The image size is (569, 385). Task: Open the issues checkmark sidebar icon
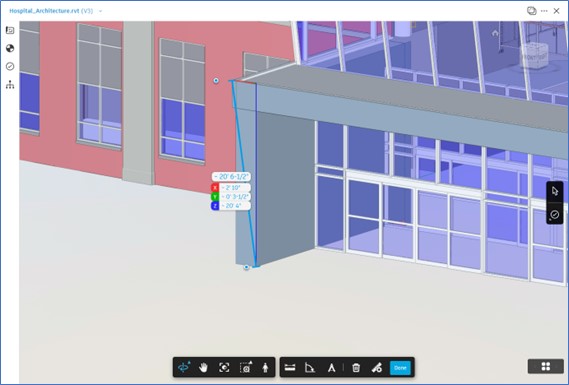[x=10, y=66]
